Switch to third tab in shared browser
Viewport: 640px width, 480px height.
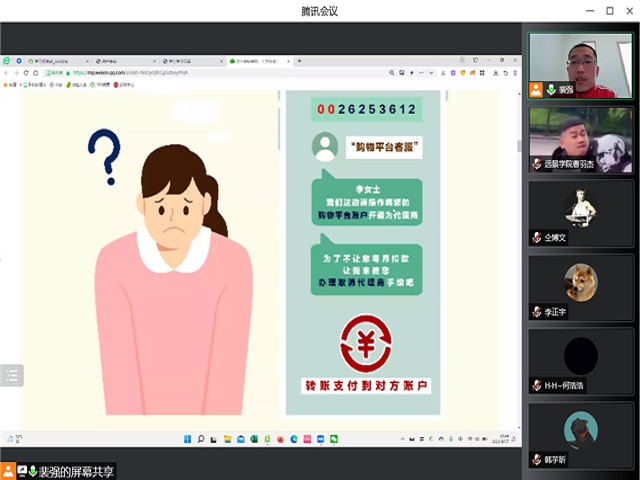(x=193, y=61)
